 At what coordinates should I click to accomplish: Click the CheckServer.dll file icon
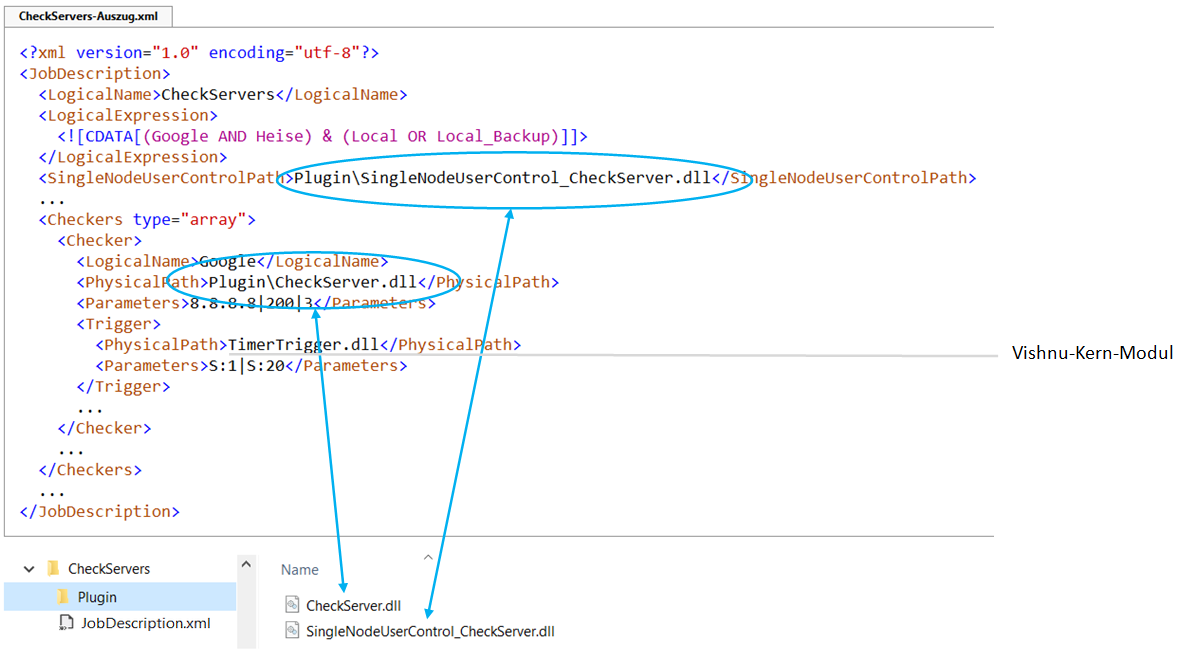point(292,605)
